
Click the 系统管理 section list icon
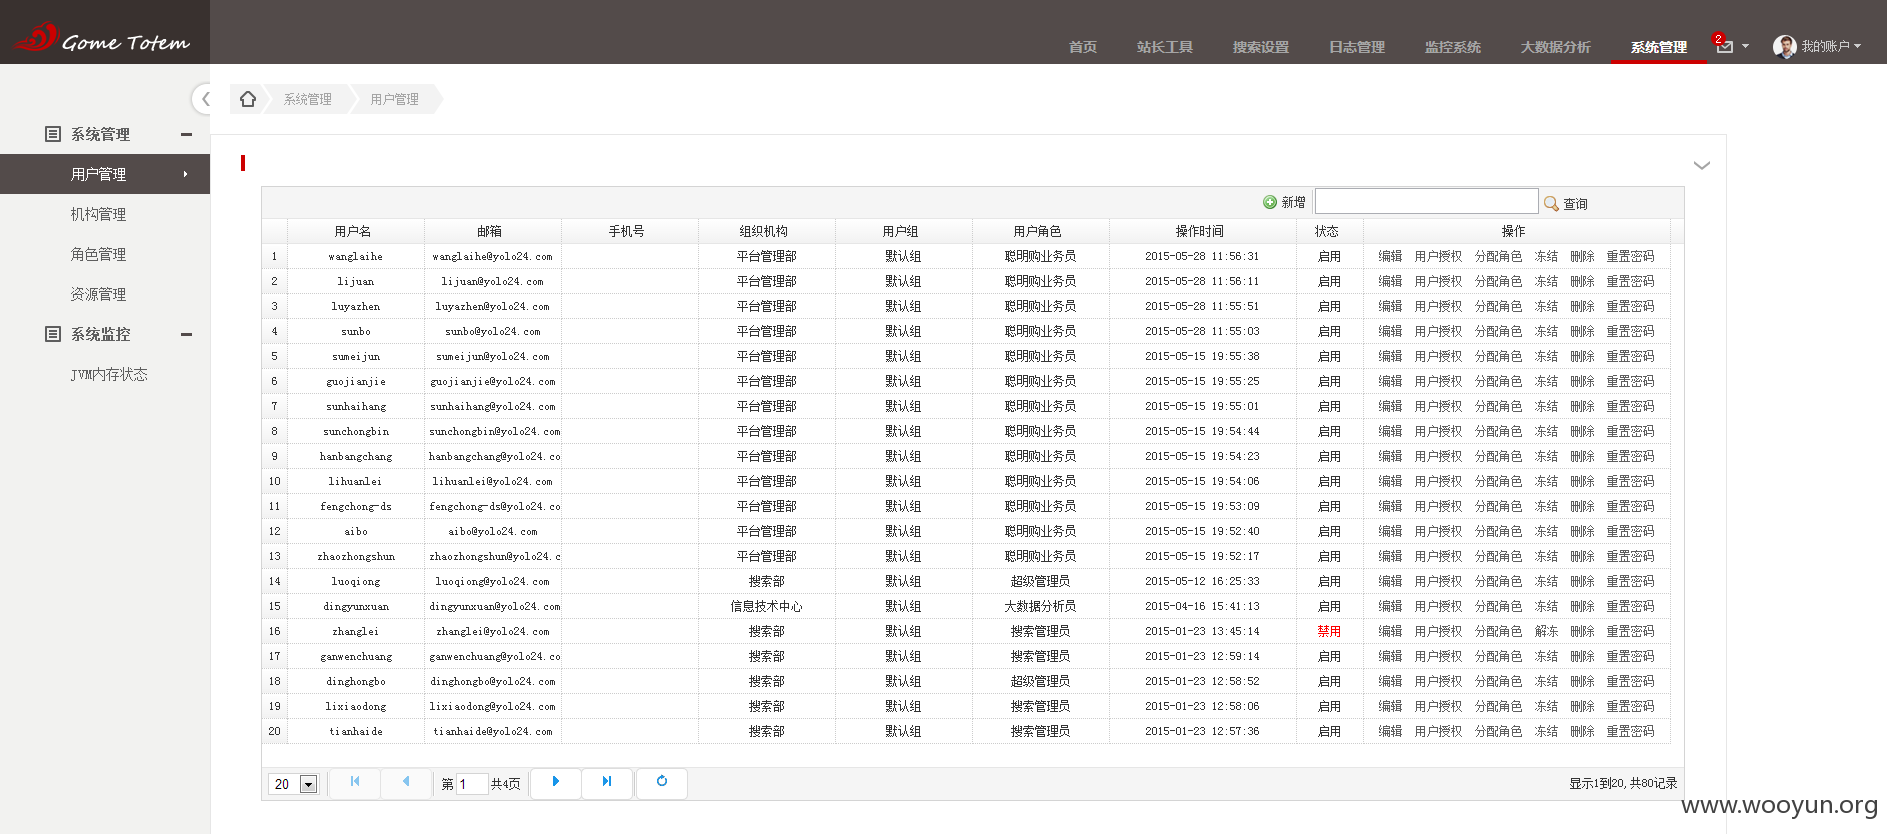tap(53, 134)
